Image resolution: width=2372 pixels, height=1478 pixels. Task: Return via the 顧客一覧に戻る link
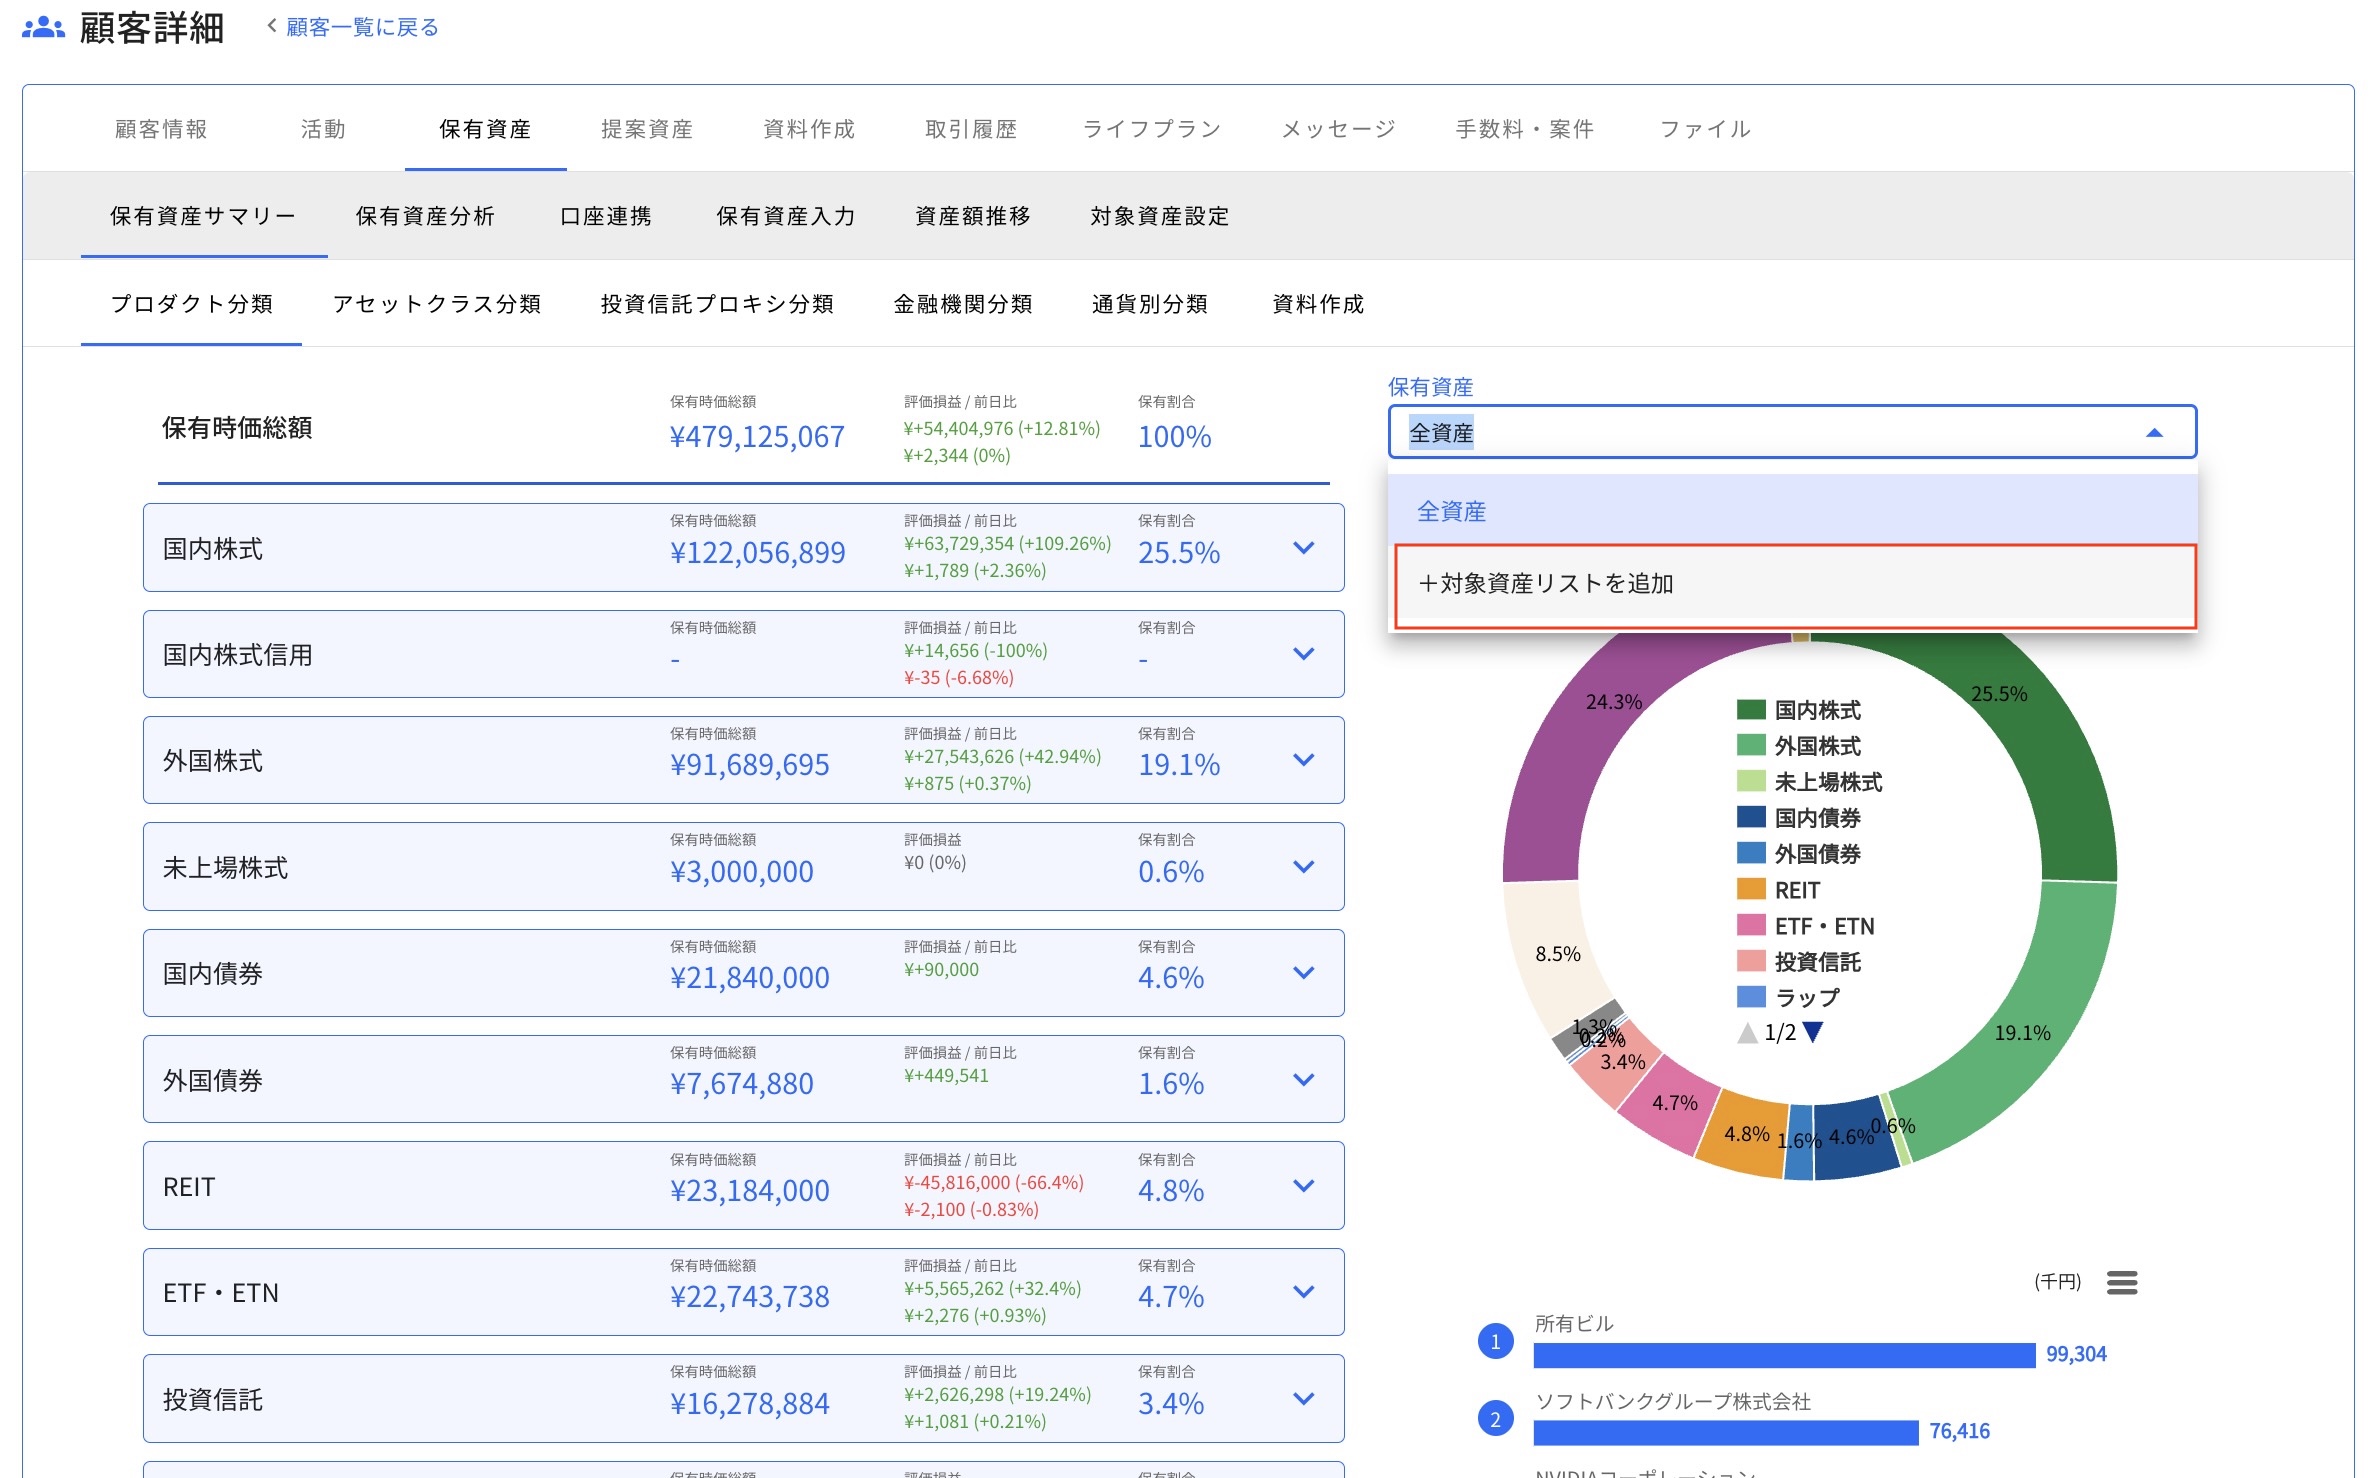coord(361,26)
